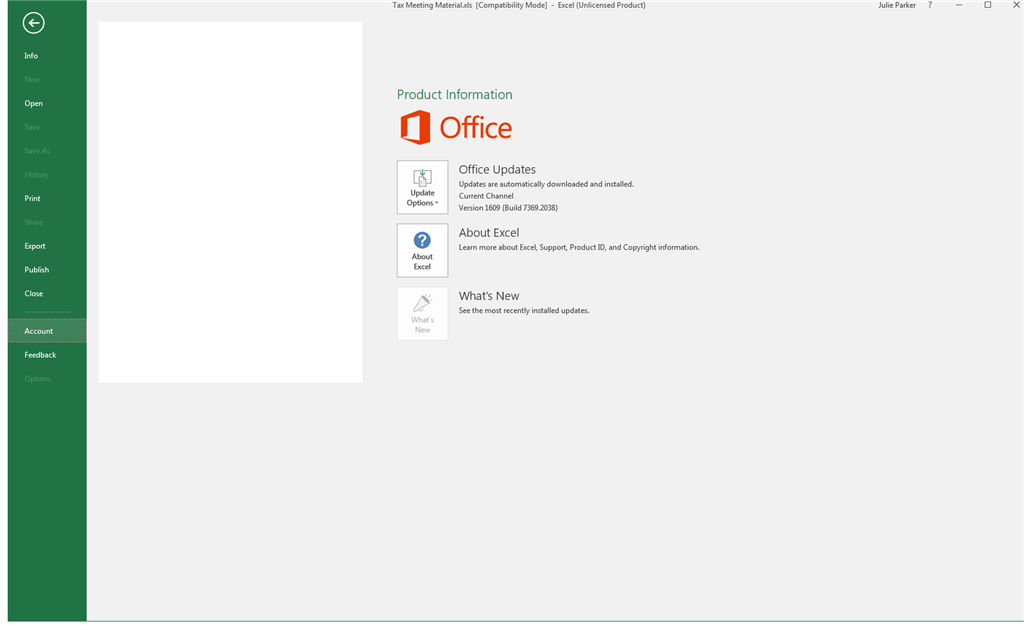Click the back arrow to return to workbook
The image size is (1024, 627).
click(33, 23)
